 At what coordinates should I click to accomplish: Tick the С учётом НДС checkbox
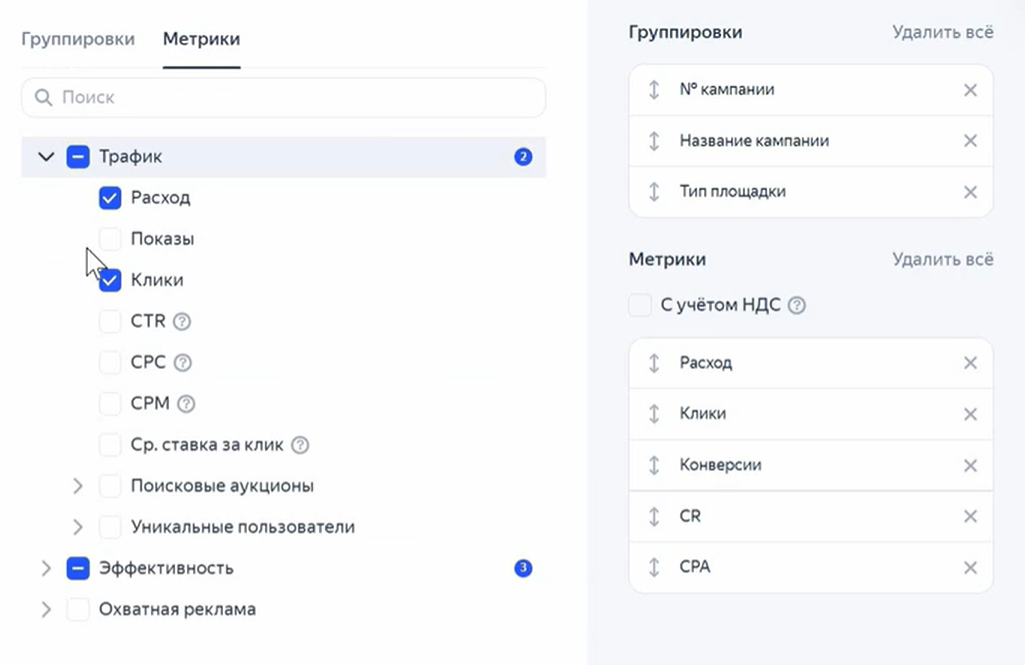[640, 305]
